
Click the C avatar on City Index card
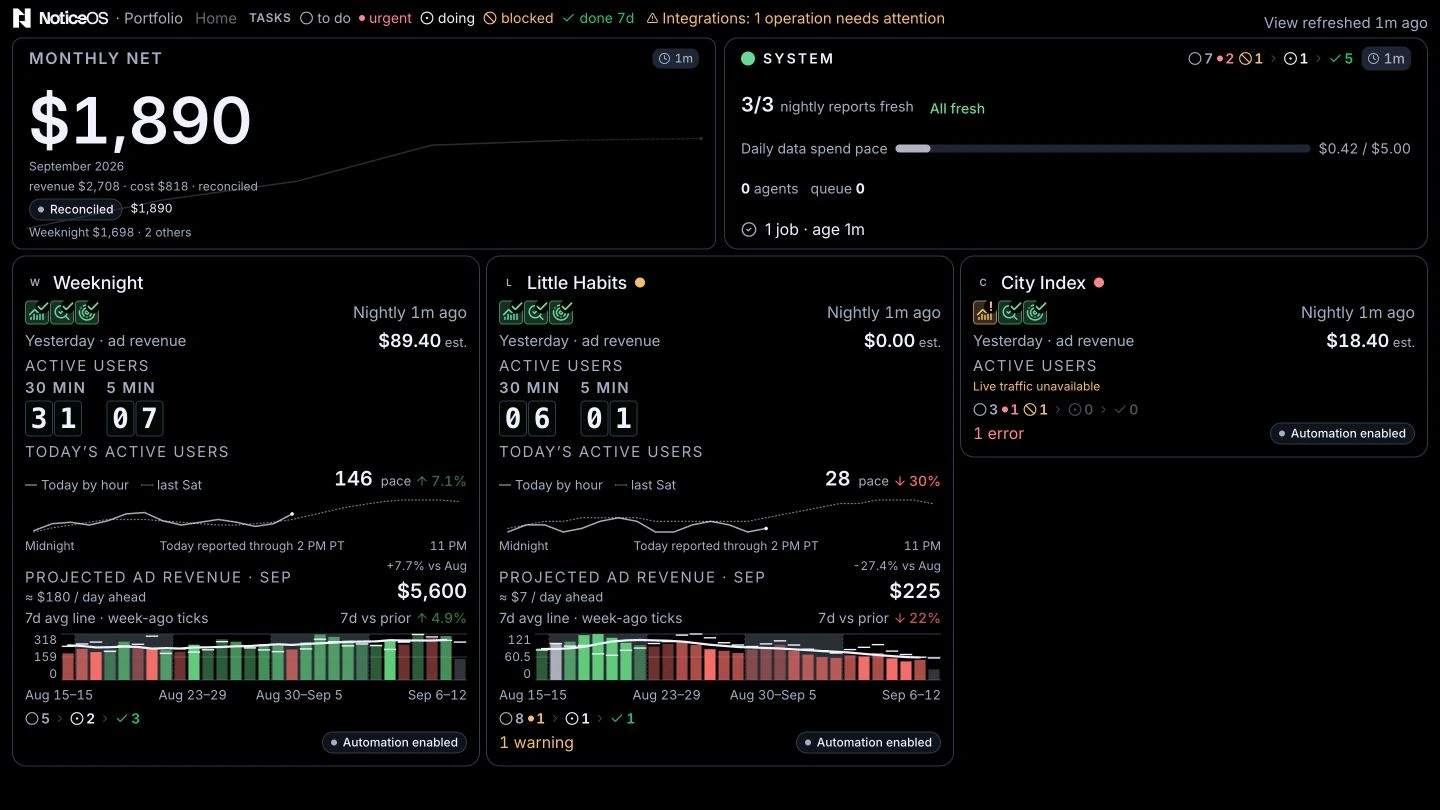[983, 283]
